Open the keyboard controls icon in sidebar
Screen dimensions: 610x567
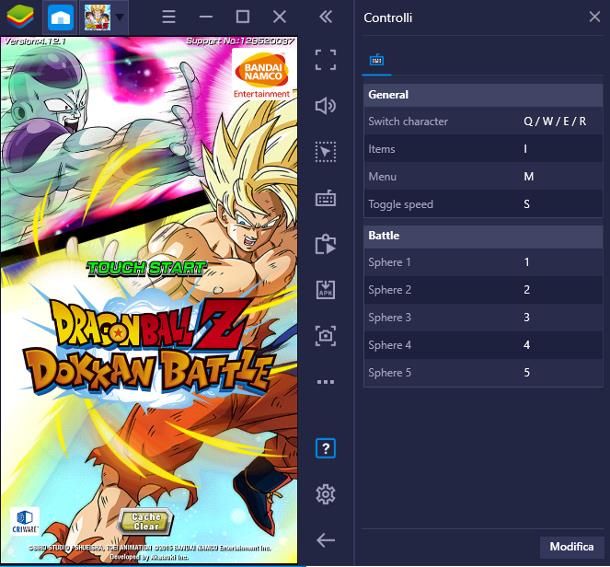(326, 198)
